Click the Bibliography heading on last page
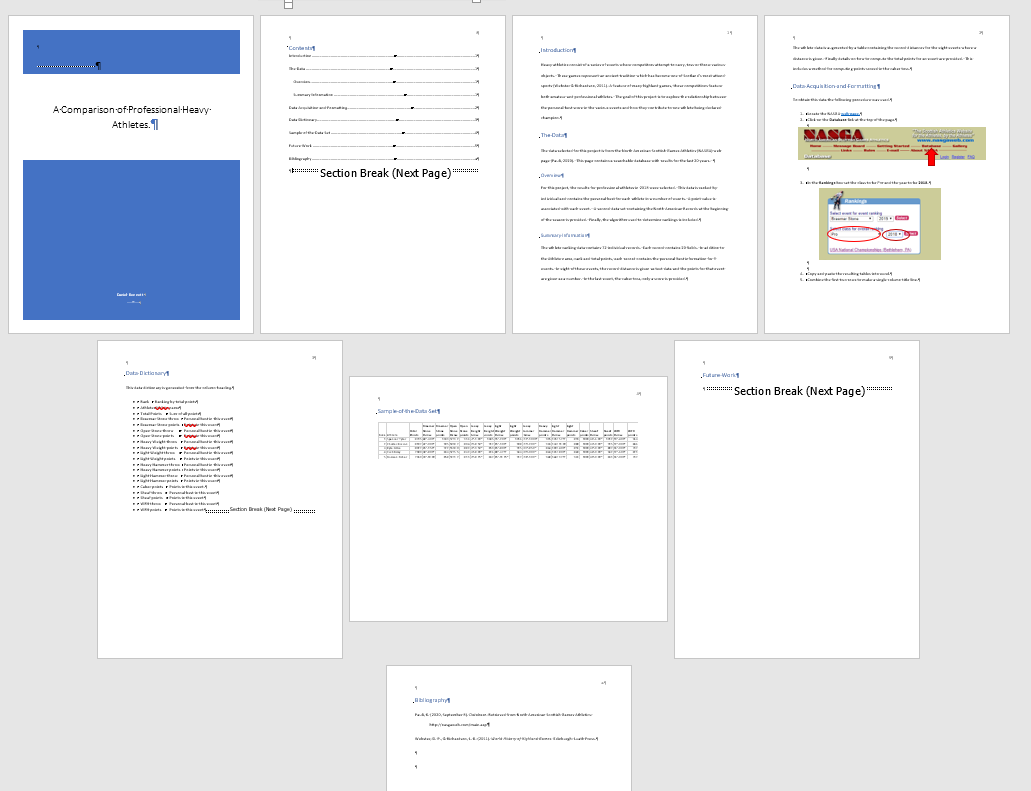Screen dimensions: 1031x791 pos(432,700)
